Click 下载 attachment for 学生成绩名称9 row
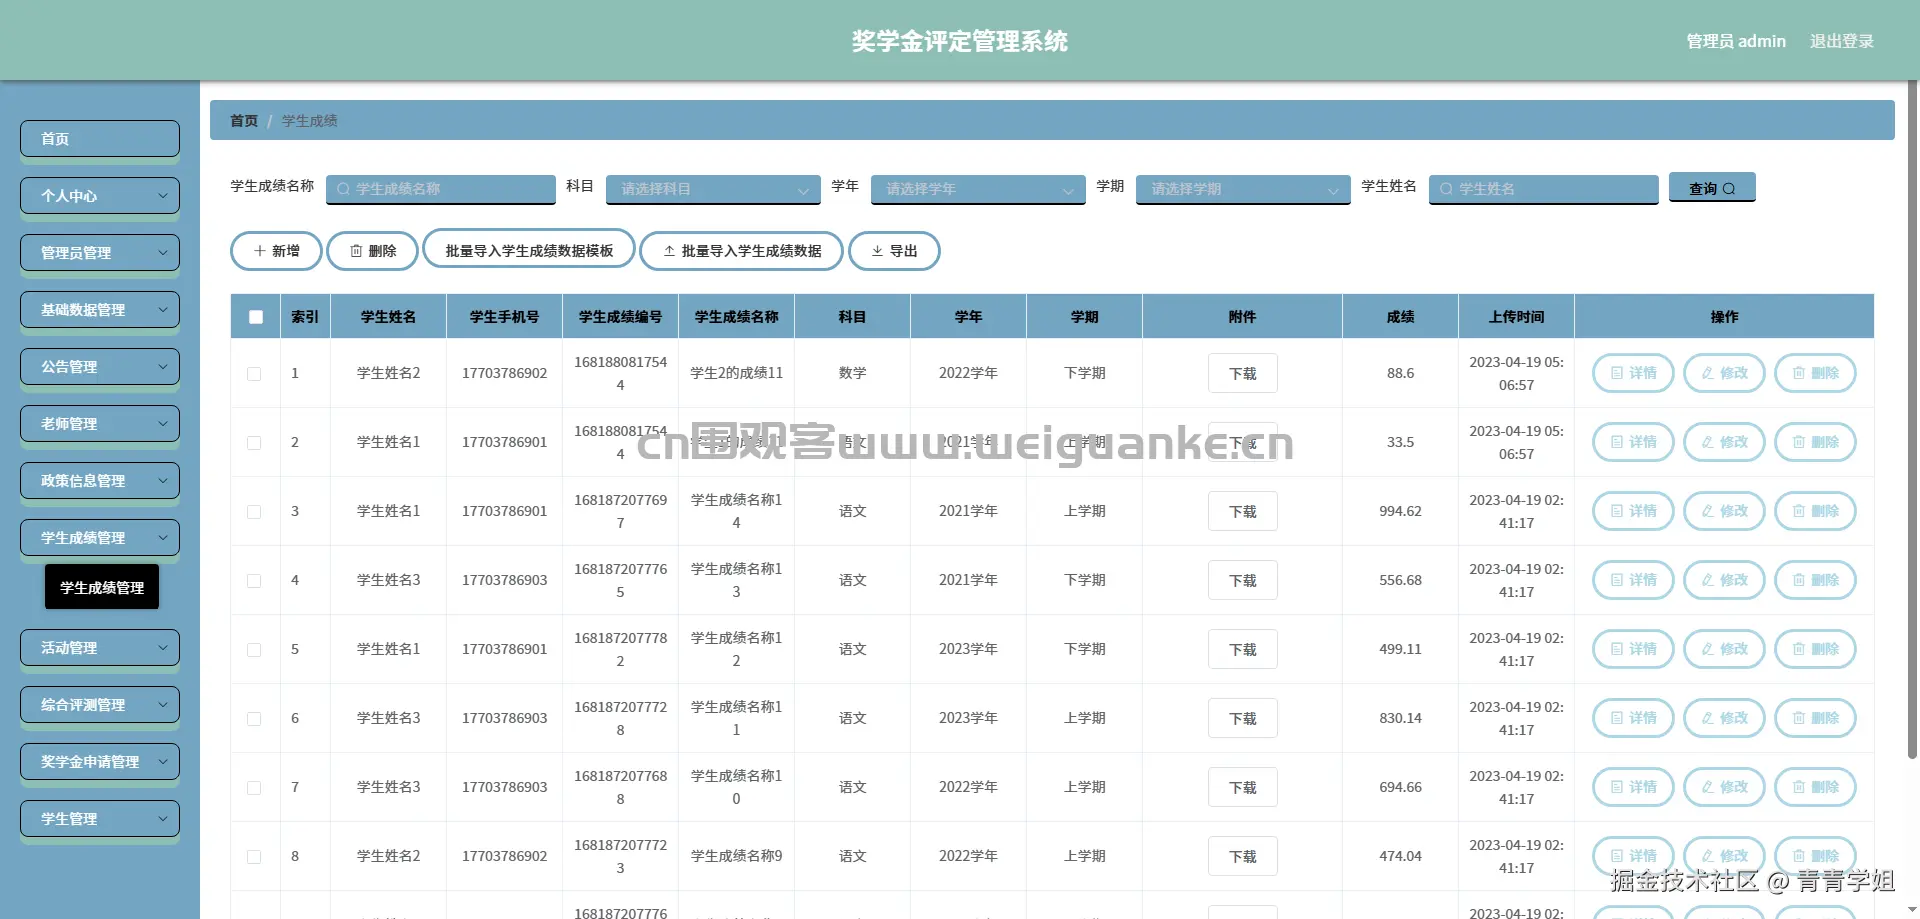The width and height of the screenshot is (1920, 919). click(1242, 856)
